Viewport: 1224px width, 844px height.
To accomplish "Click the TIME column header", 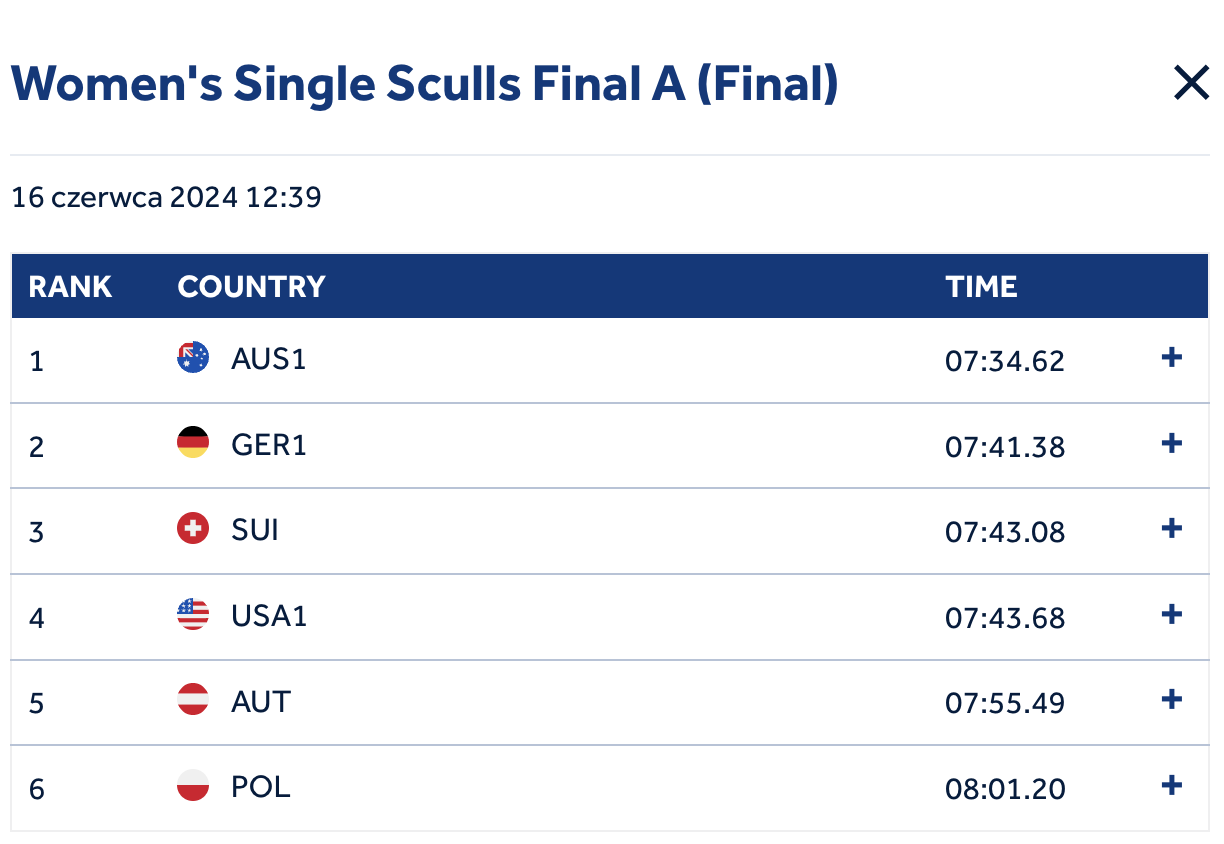I will (981, 287).
